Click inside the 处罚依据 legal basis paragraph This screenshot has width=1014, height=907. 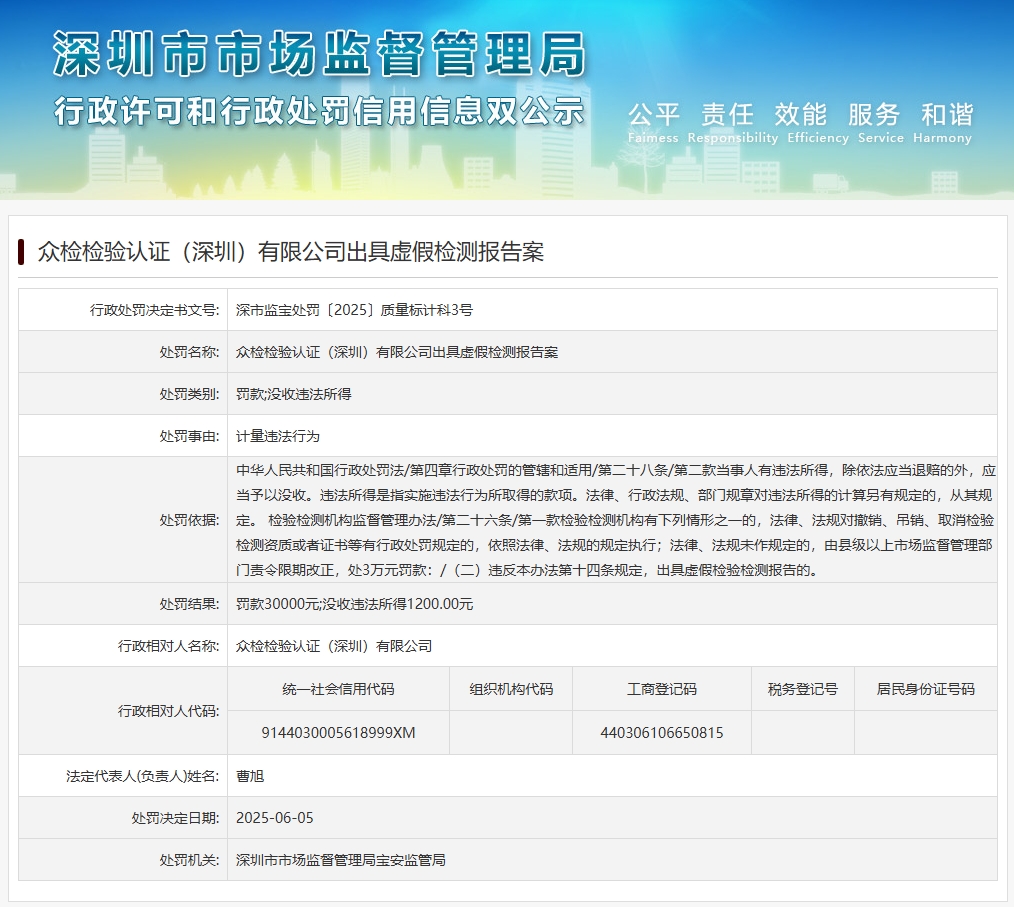point(614,520)
